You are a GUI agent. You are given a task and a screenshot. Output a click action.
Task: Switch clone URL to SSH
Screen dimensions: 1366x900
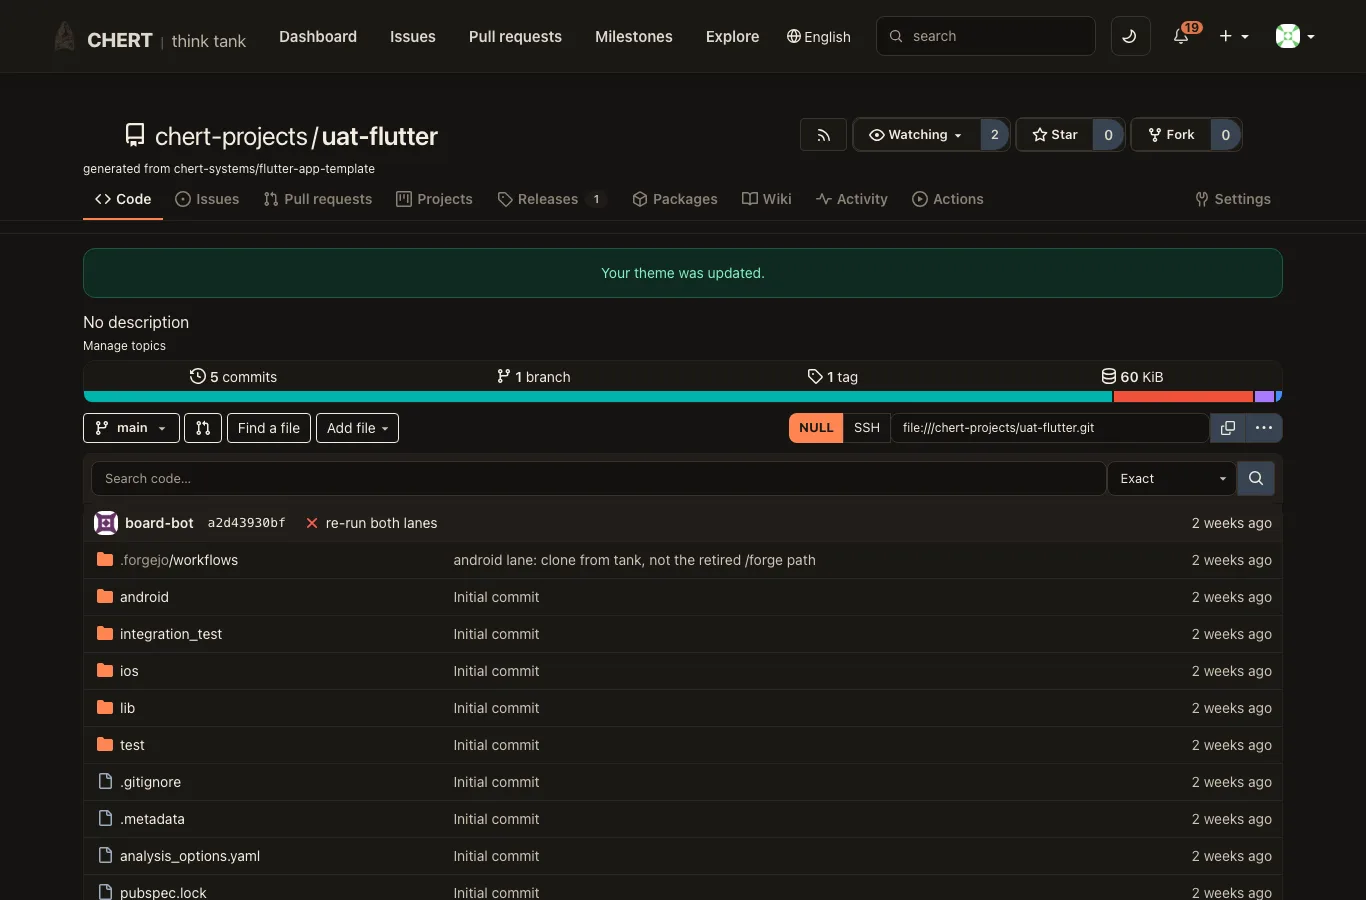coord(867,428)
